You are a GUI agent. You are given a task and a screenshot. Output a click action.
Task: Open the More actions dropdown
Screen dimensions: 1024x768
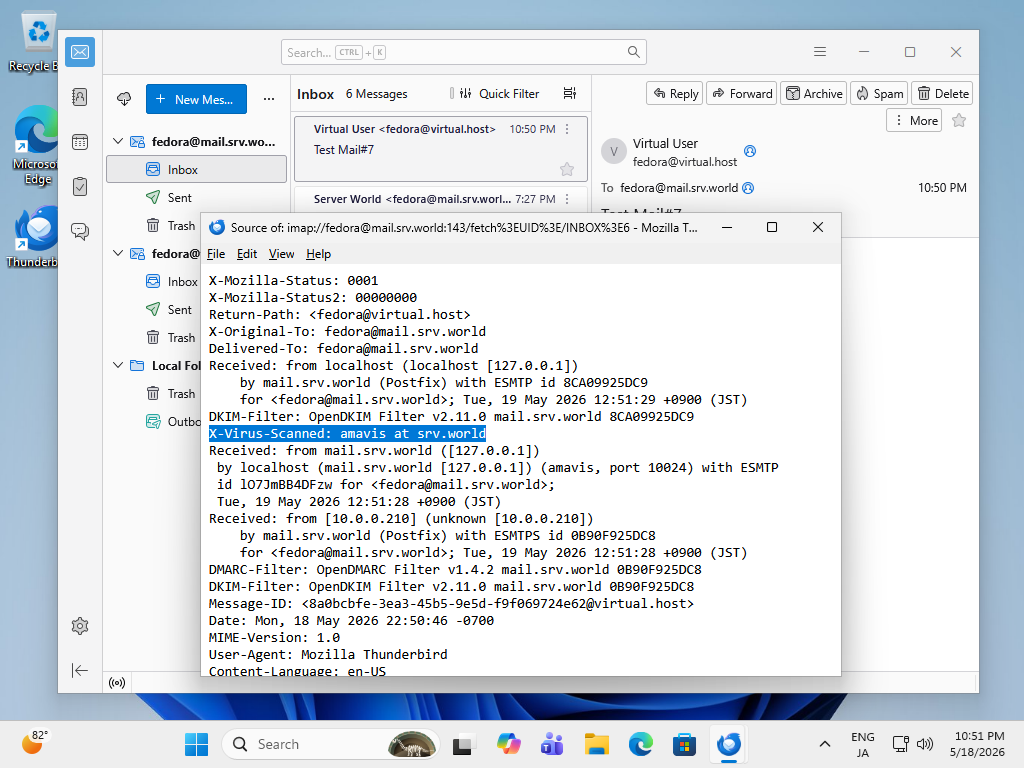pos(914,121)
